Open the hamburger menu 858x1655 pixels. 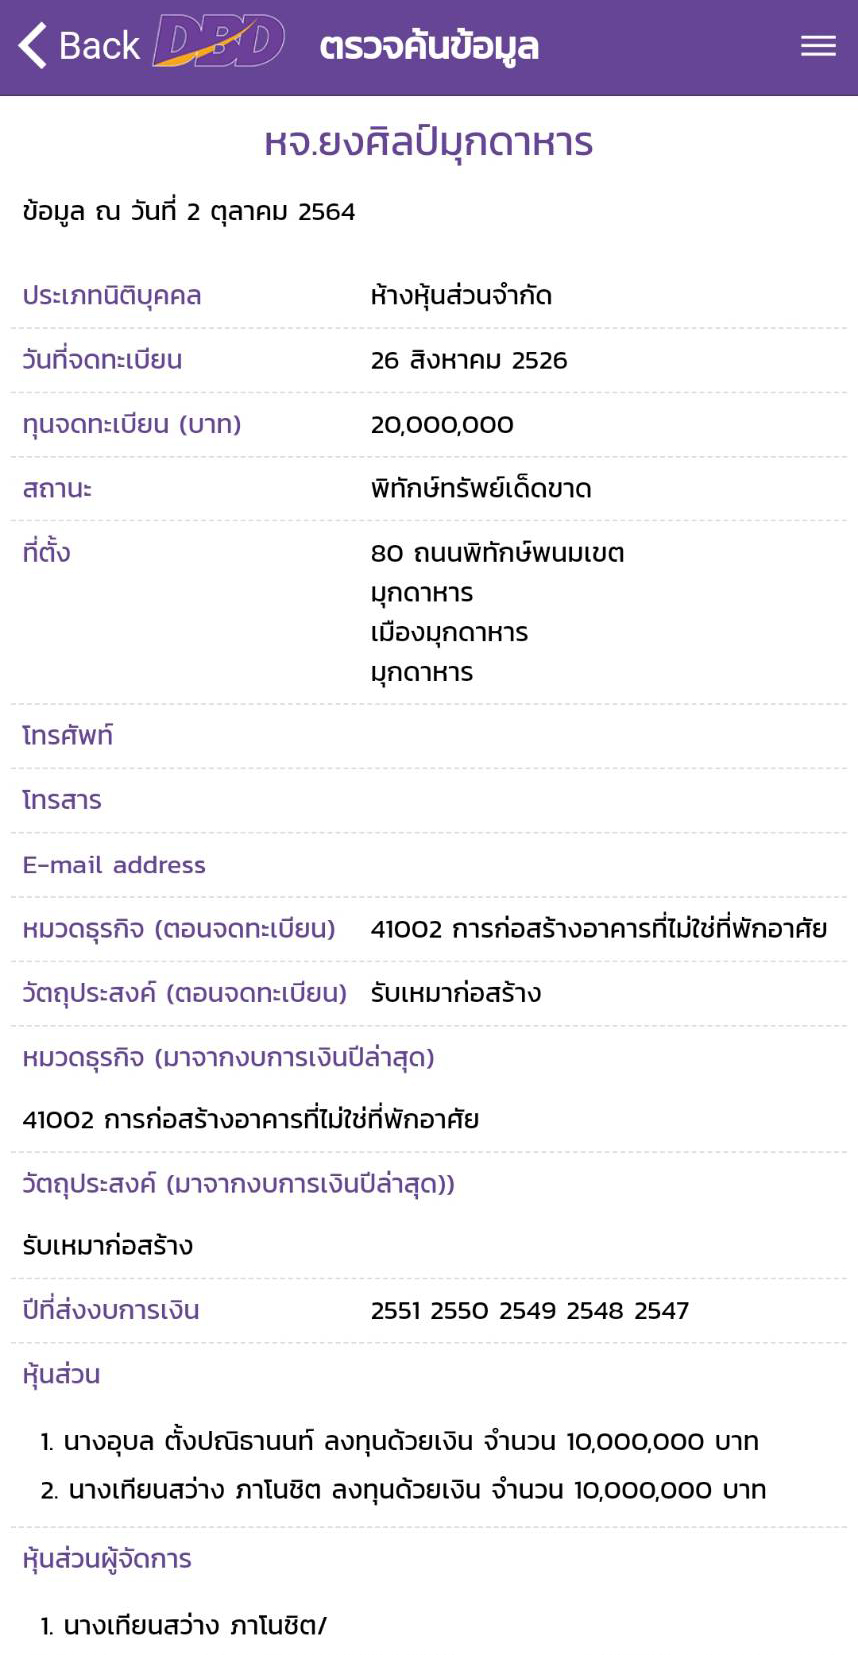point(818,46)
